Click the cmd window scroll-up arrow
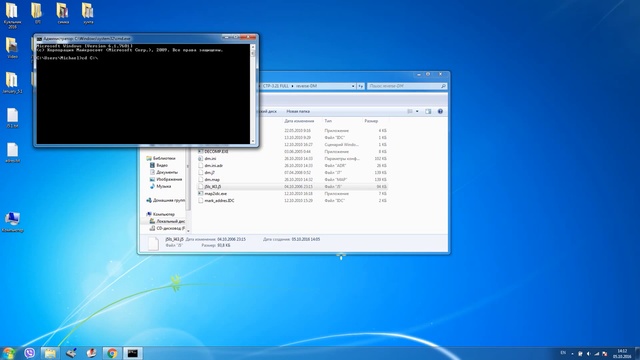The width and height of the screenshot is (640, 360). (253, 47)
